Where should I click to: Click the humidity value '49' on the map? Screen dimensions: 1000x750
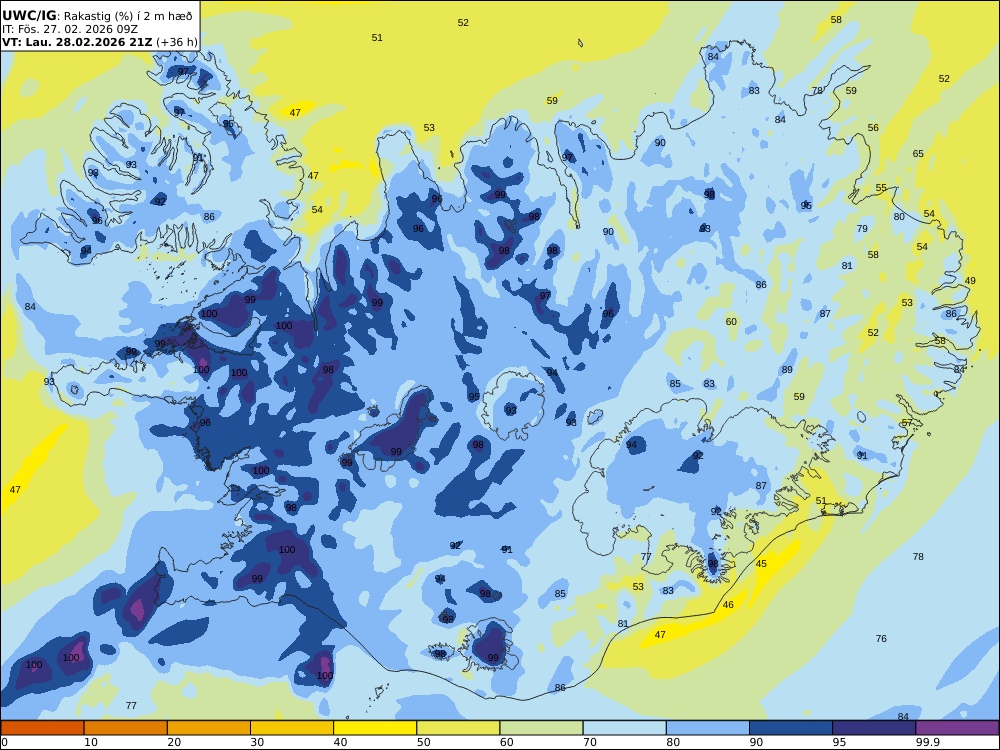tap(970, 281)
